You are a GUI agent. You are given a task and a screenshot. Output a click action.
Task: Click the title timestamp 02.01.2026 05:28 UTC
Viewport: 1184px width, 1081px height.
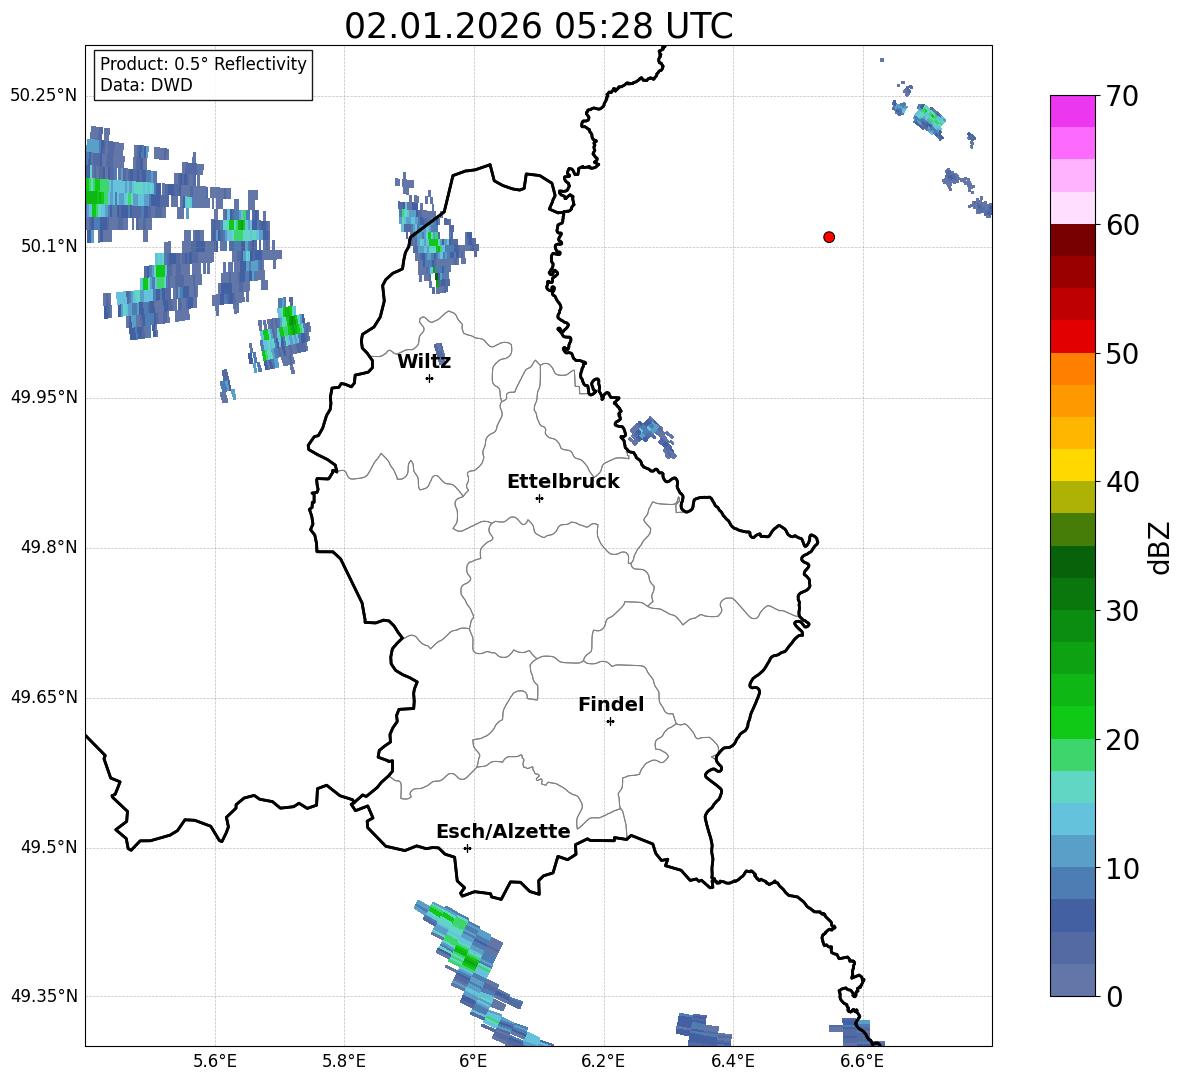(x=538, y=26)
